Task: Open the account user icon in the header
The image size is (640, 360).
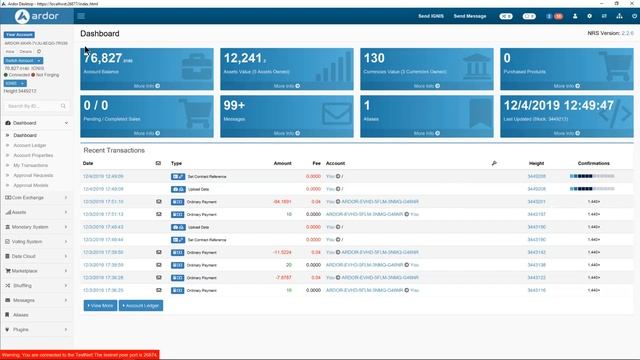Action: click(x=575, y=16)
